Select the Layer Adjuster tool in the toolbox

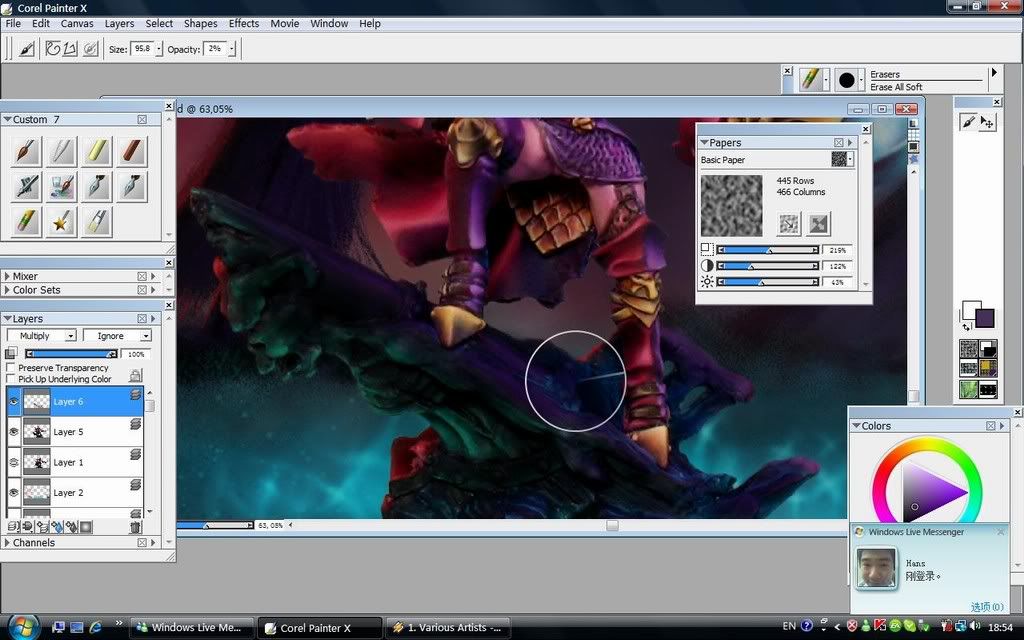987,121
